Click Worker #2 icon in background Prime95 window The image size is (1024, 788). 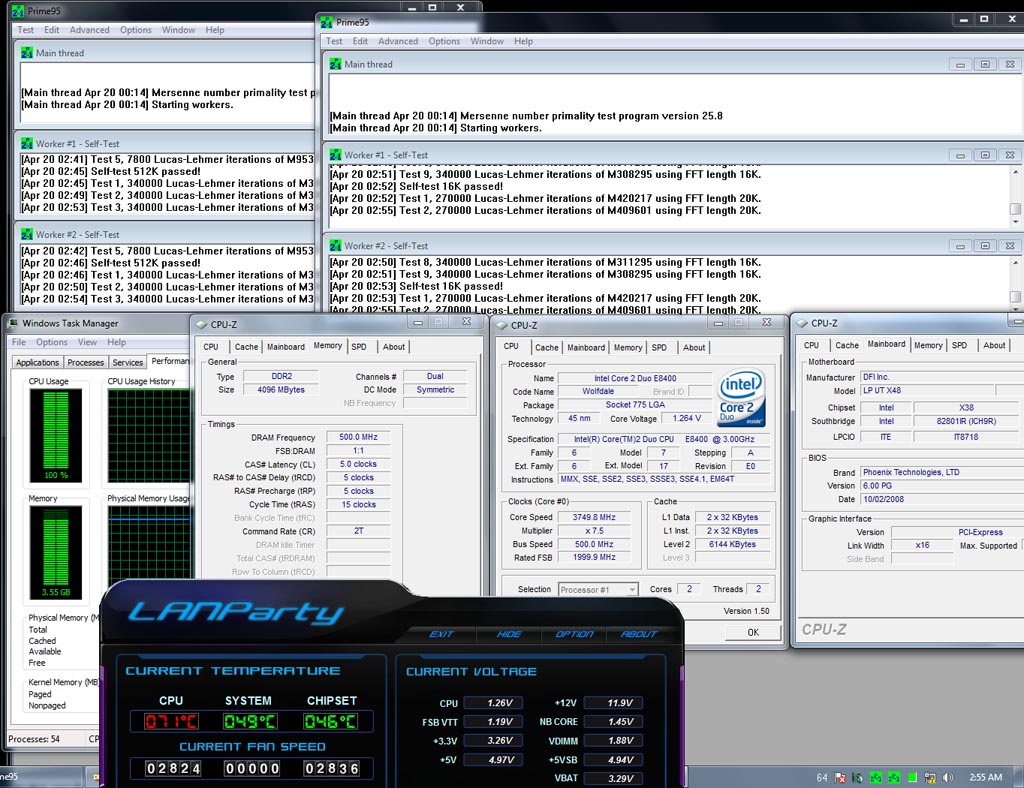click(x=27, y=234)
